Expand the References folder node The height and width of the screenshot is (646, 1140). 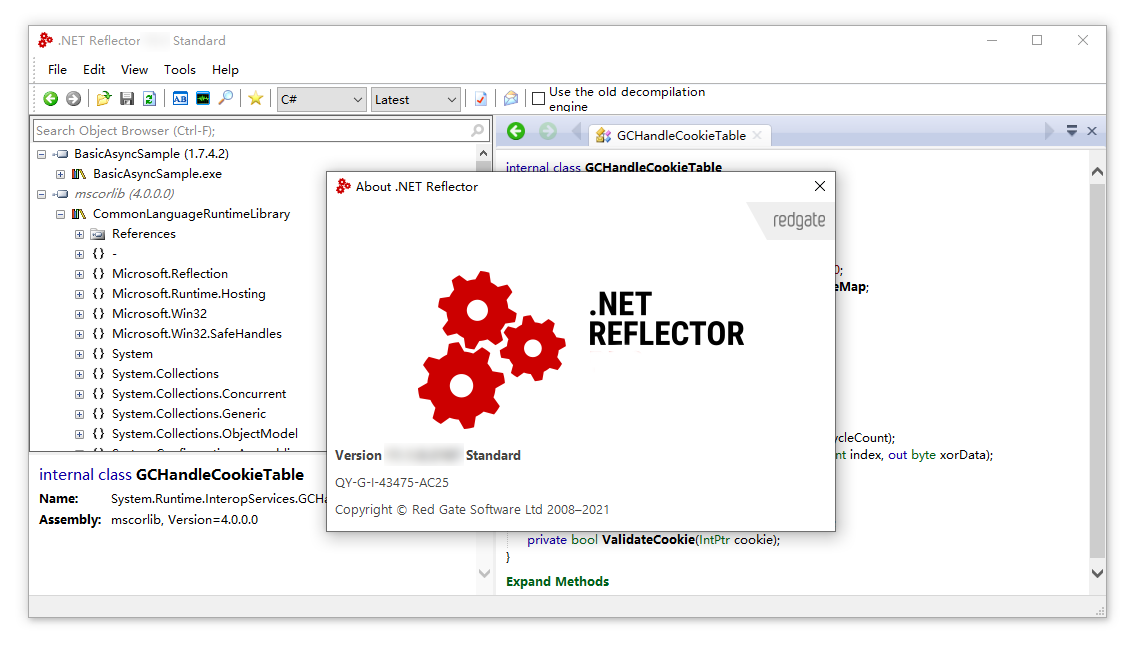click(79, 234)
